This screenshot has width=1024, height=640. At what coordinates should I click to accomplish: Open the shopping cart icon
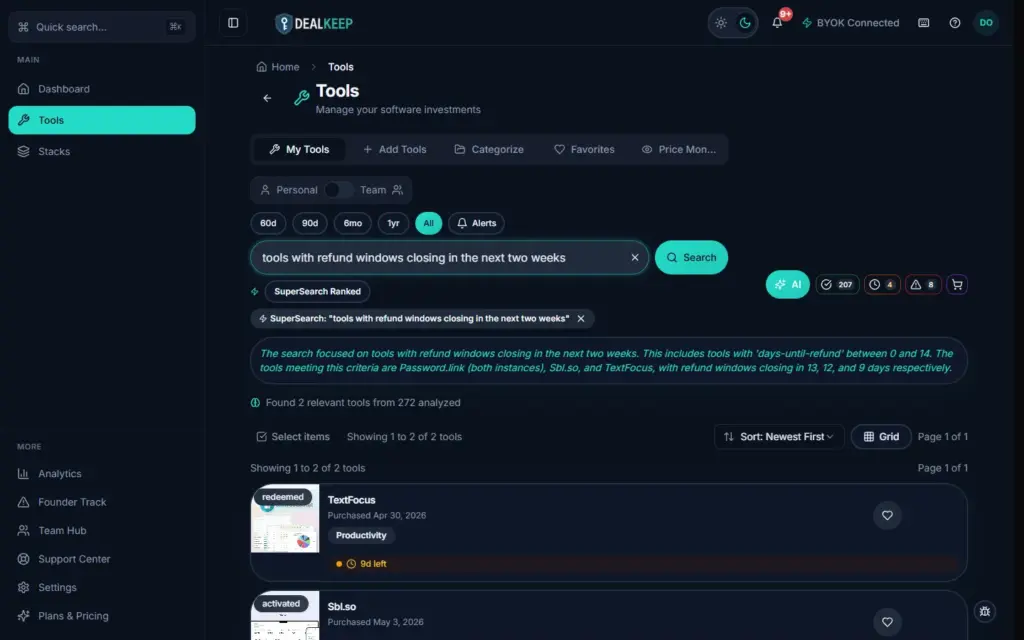click(x=957, y=285)
